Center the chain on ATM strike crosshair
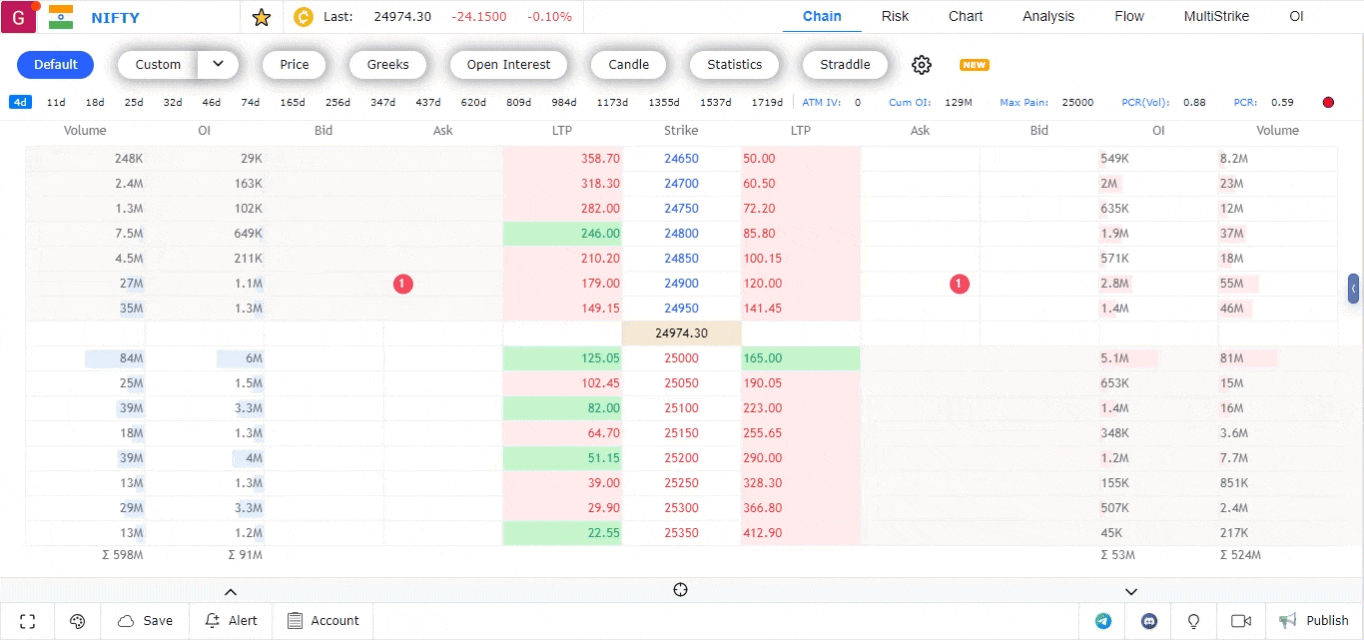Viewport: 1364px width, 640px height. point(681,590)
